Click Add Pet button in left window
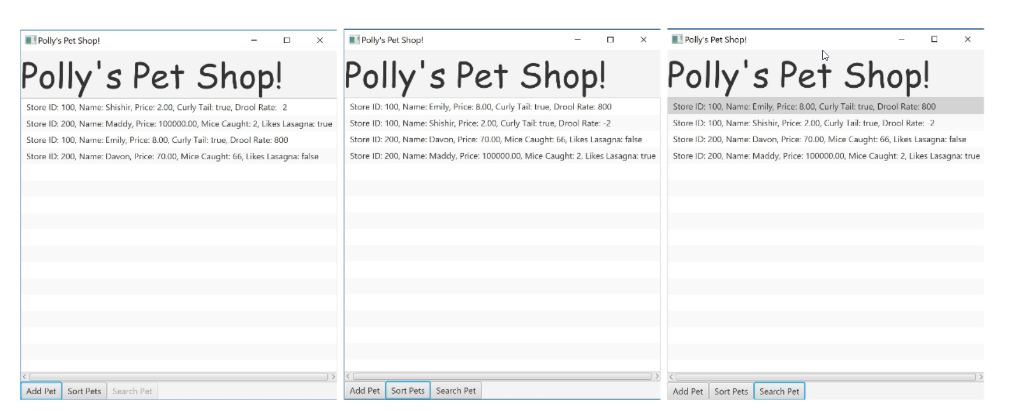1024x410 pixels. click(x=41, y=391)
